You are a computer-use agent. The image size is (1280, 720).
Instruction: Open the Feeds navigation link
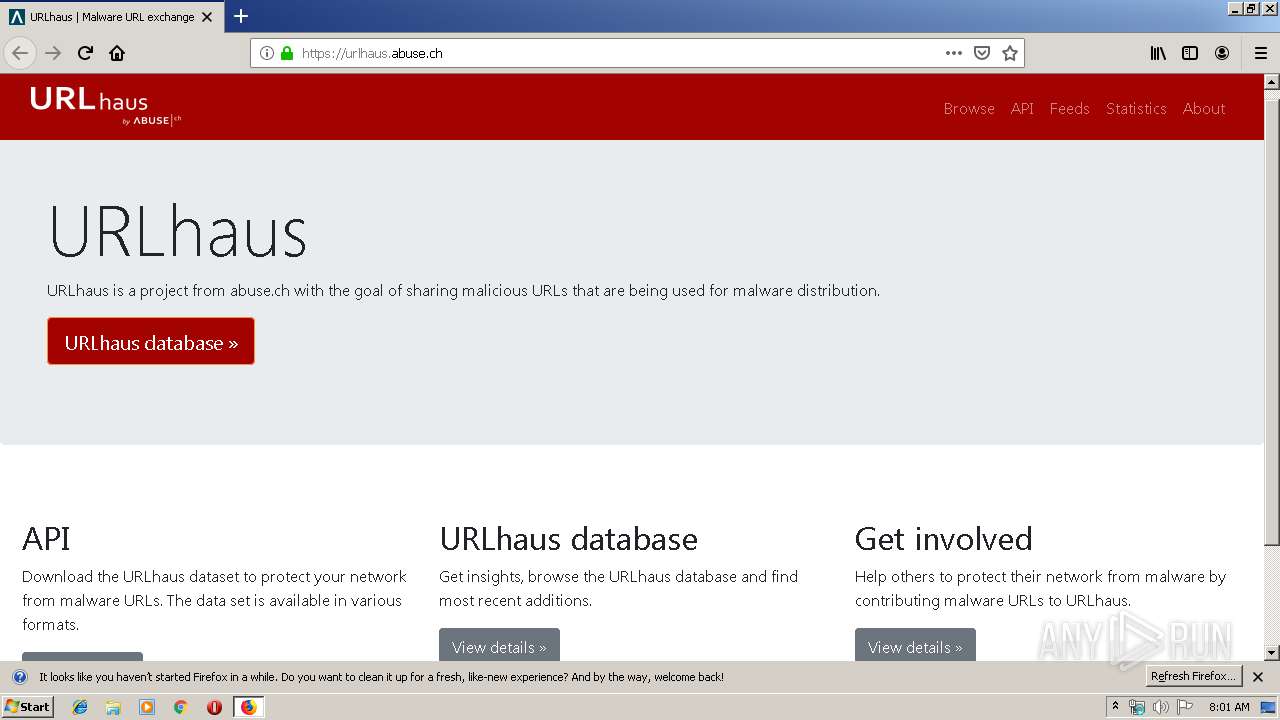pyautogui.click(x=1069, y=109)
